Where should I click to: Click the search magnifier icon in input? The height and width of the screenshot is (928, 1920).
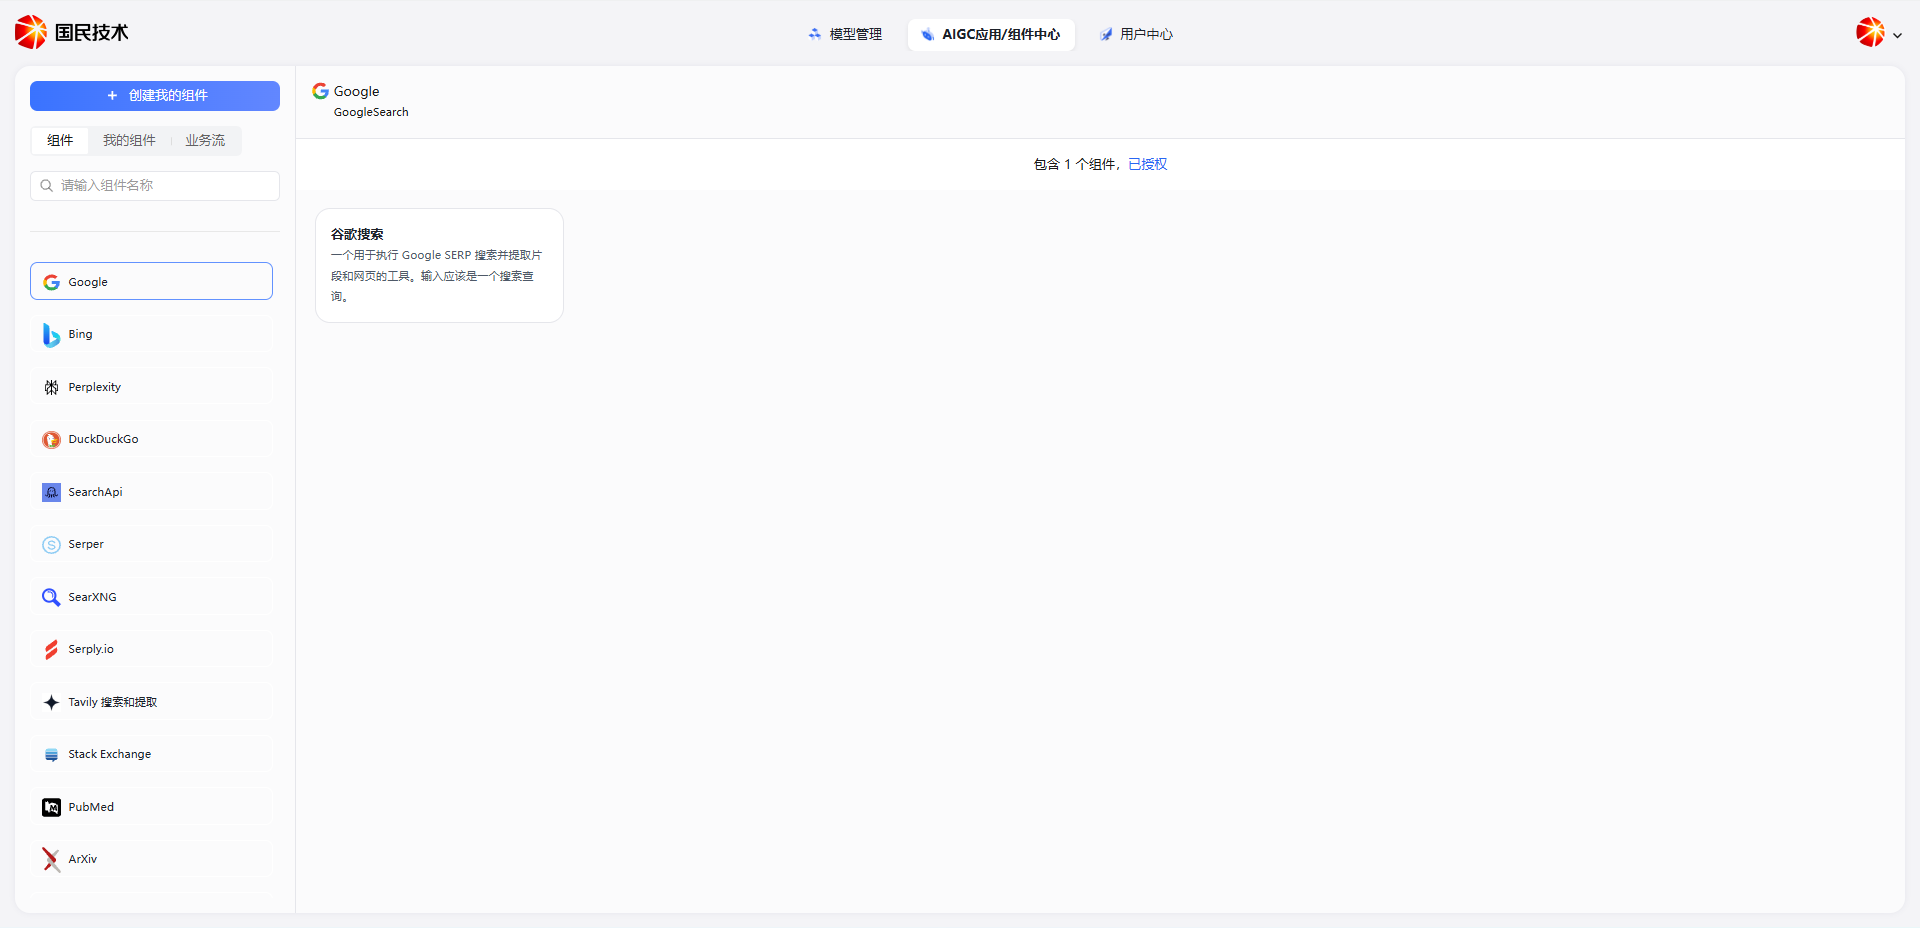point(46,186)
